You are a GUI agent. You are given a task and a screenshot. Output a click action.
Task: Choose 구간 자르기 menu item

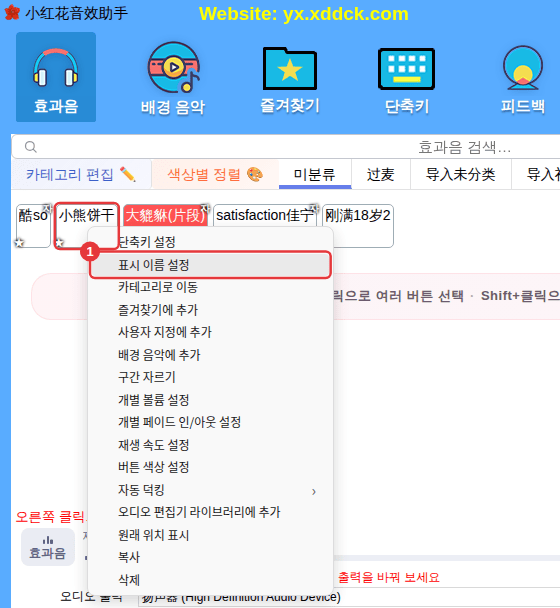210,377
